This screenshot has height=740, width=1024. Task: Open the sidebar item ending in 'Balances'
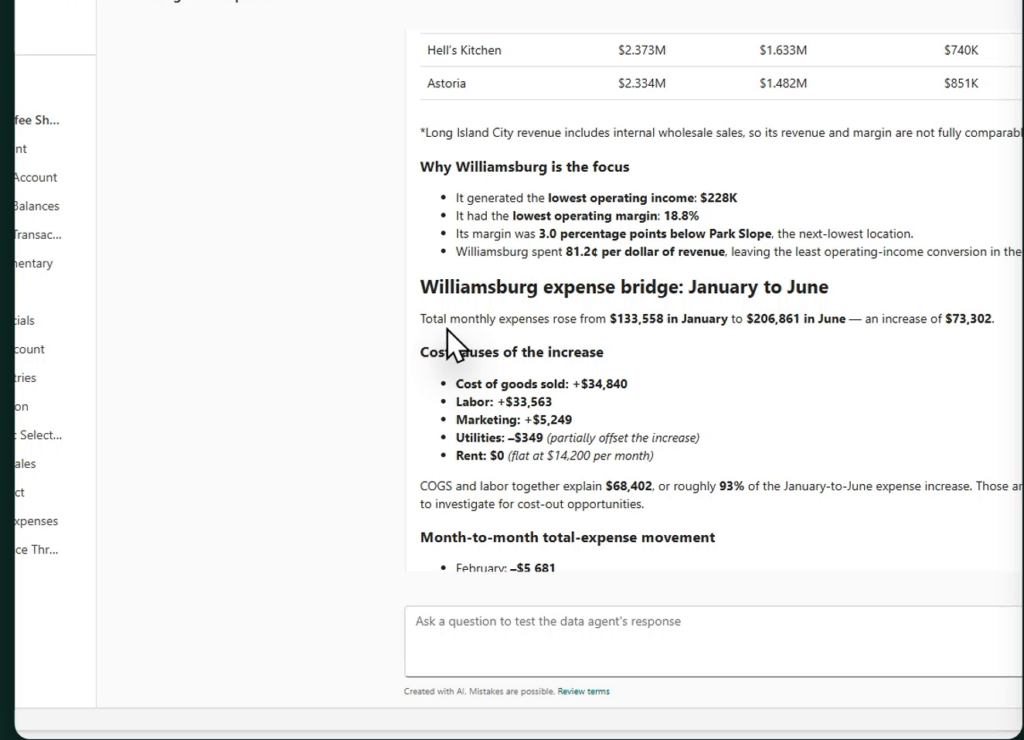click(x=37, y=206)
